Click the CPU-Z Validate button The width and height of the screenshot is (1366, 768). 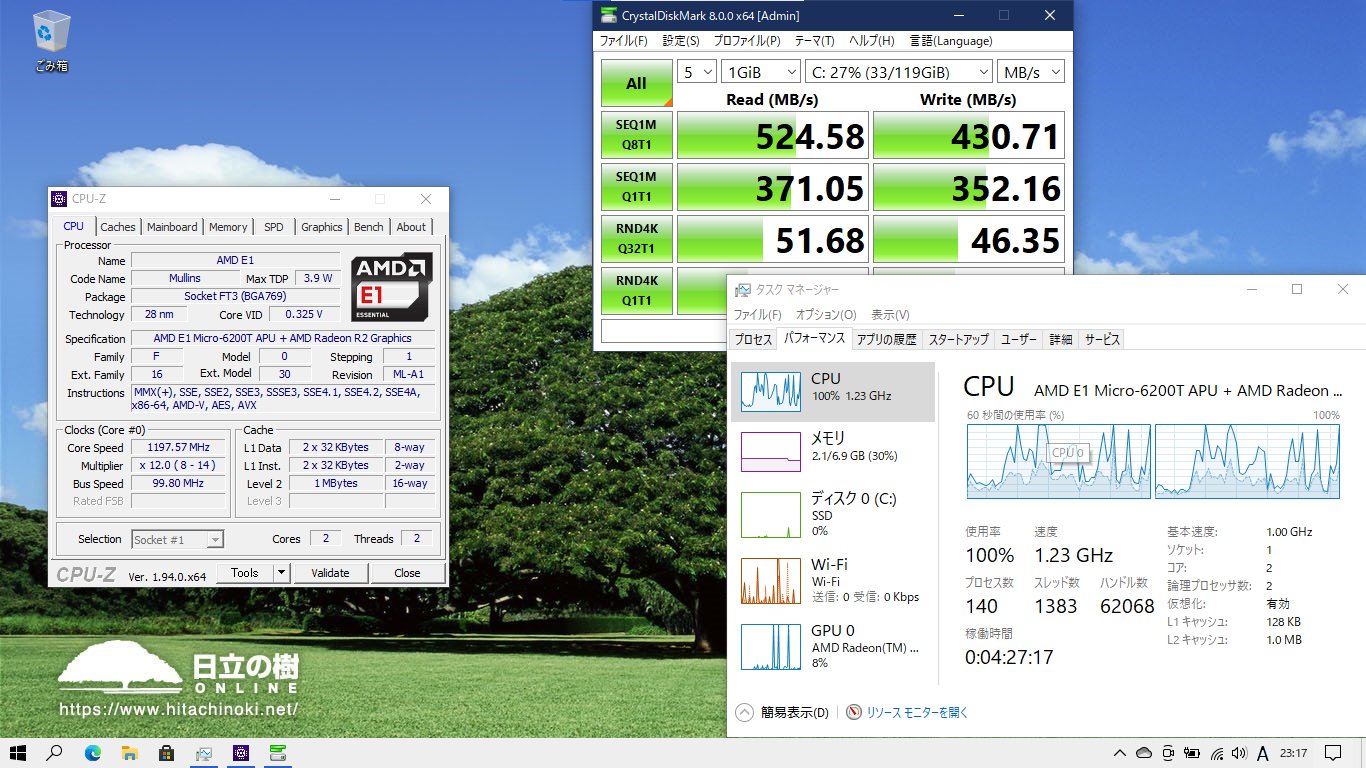[x=330, y=573]
